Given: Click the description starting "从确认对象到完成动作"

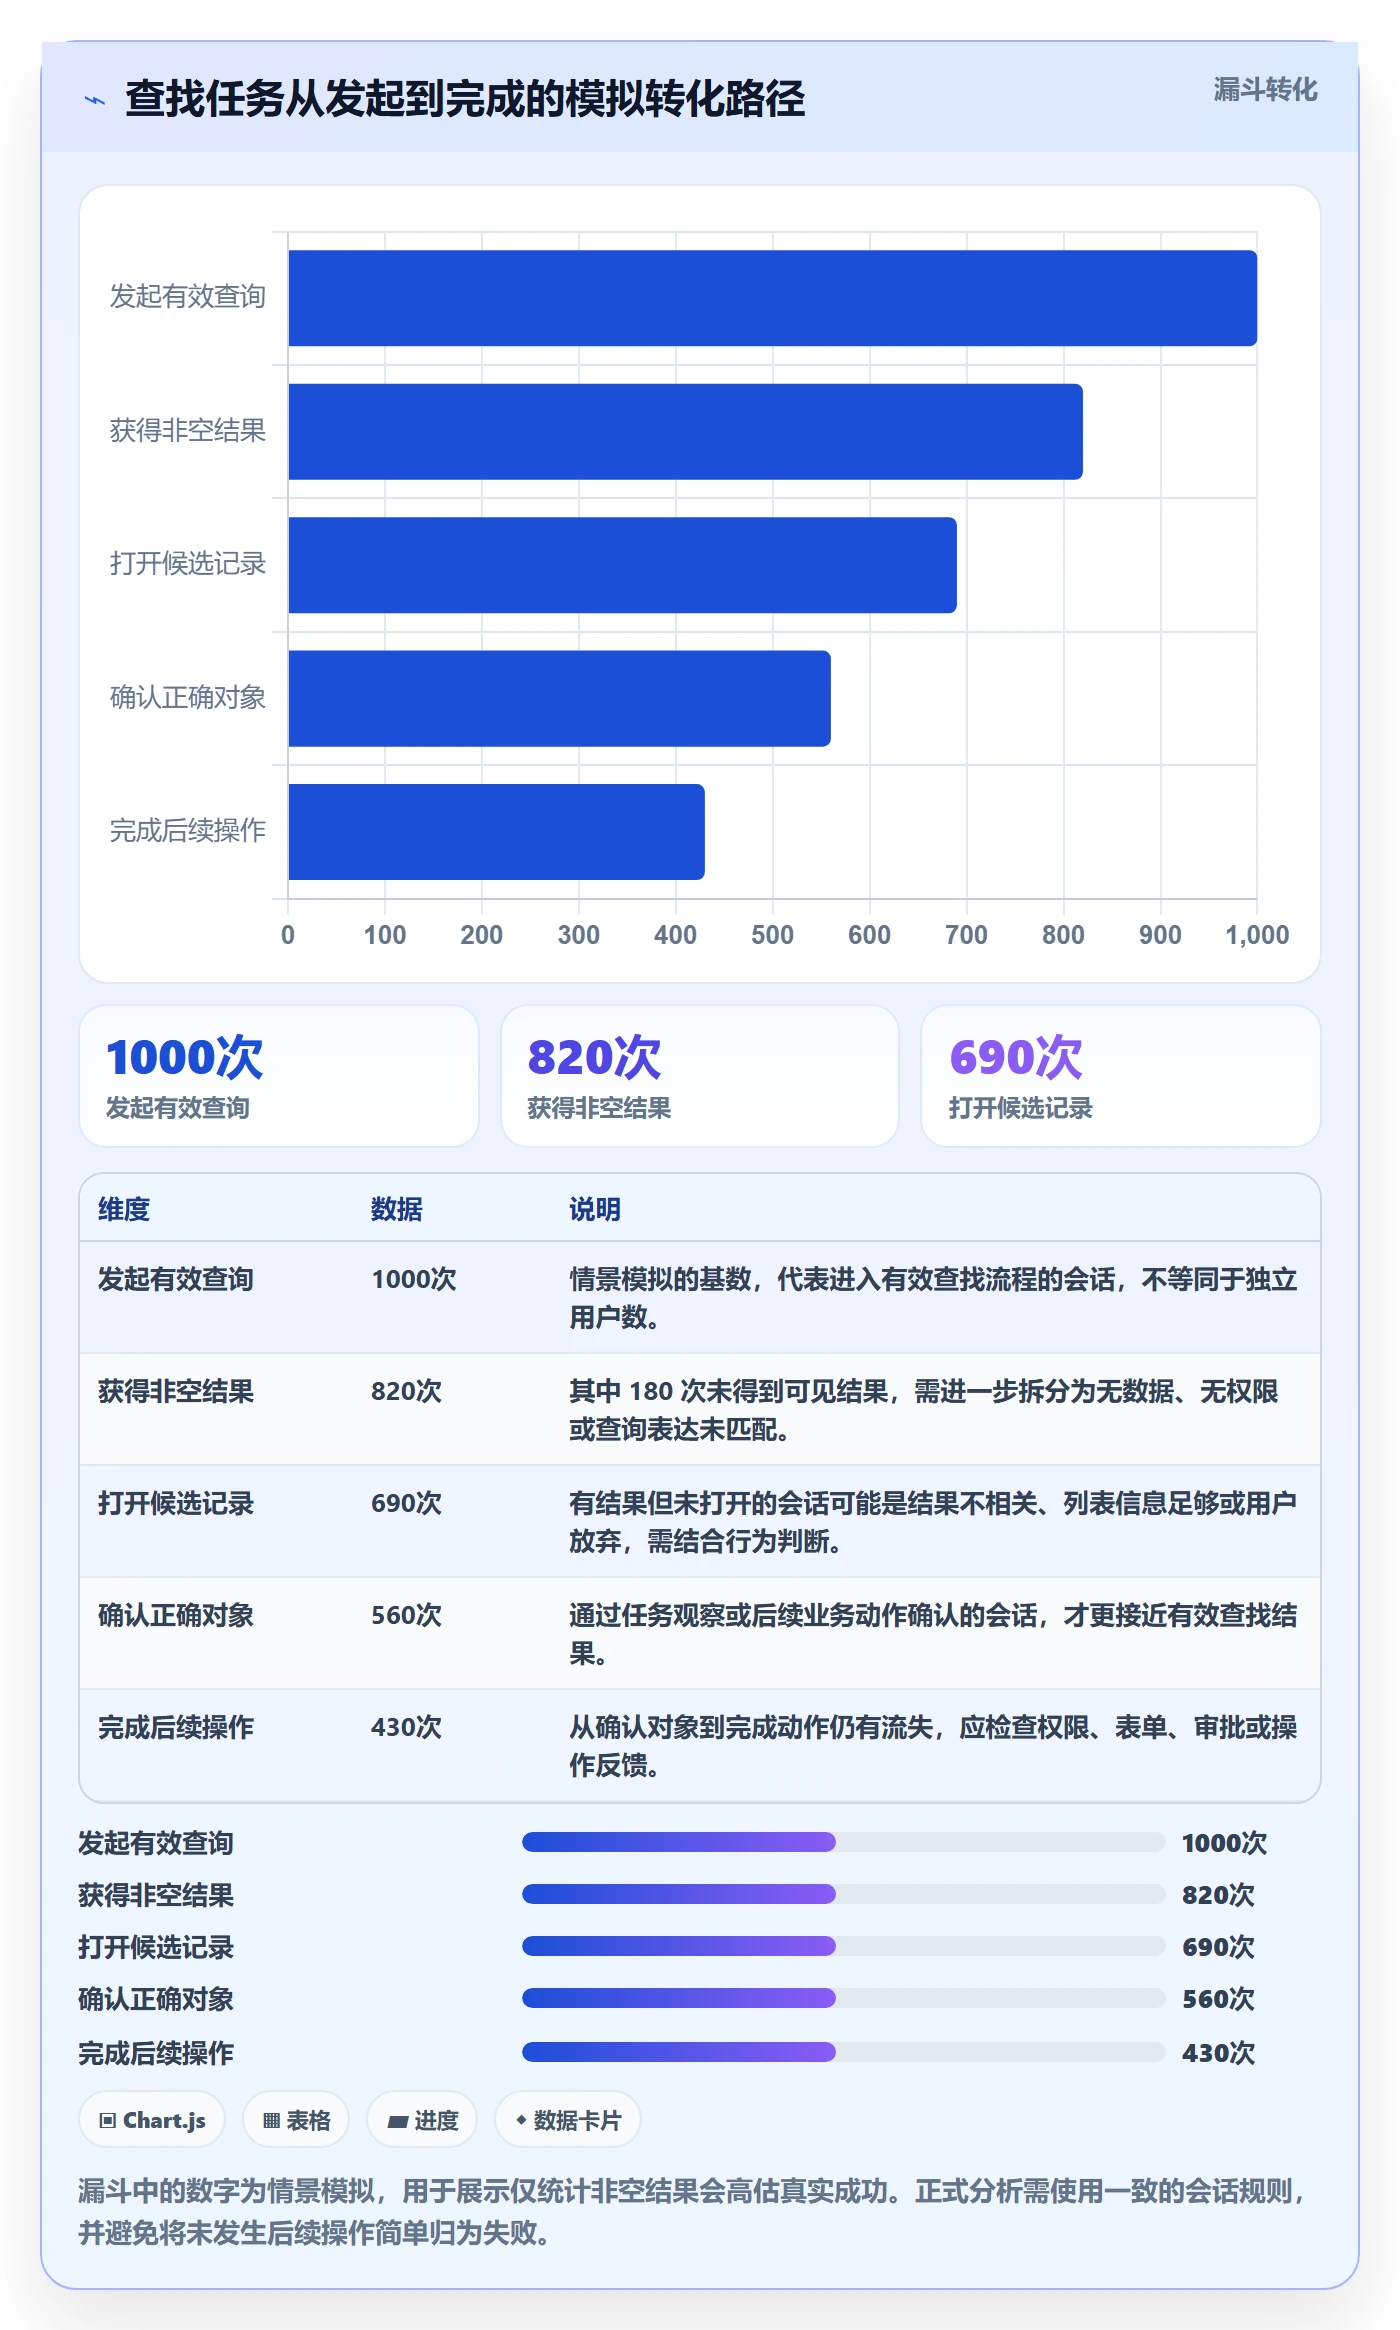Looking at the screenshot, I should coord(933,1746).
